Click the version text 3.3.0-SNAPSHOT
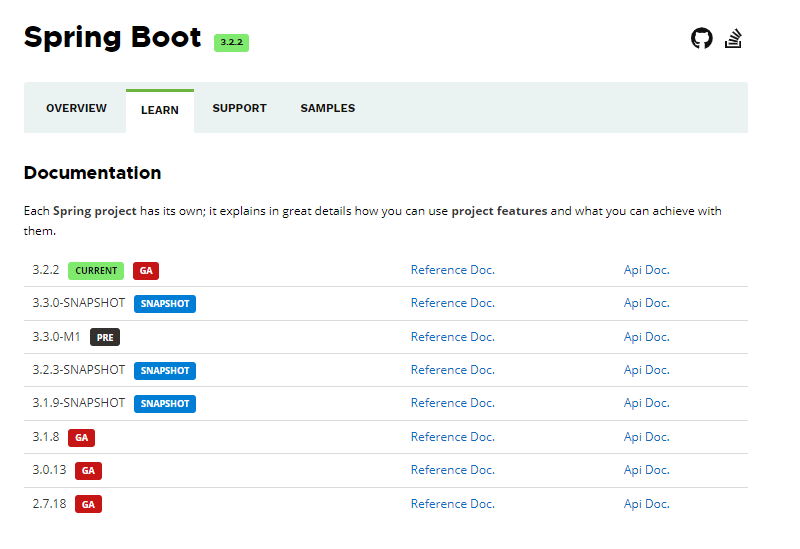Image resolution: width=800 pixels, height=549 pixels. (79, 303)
